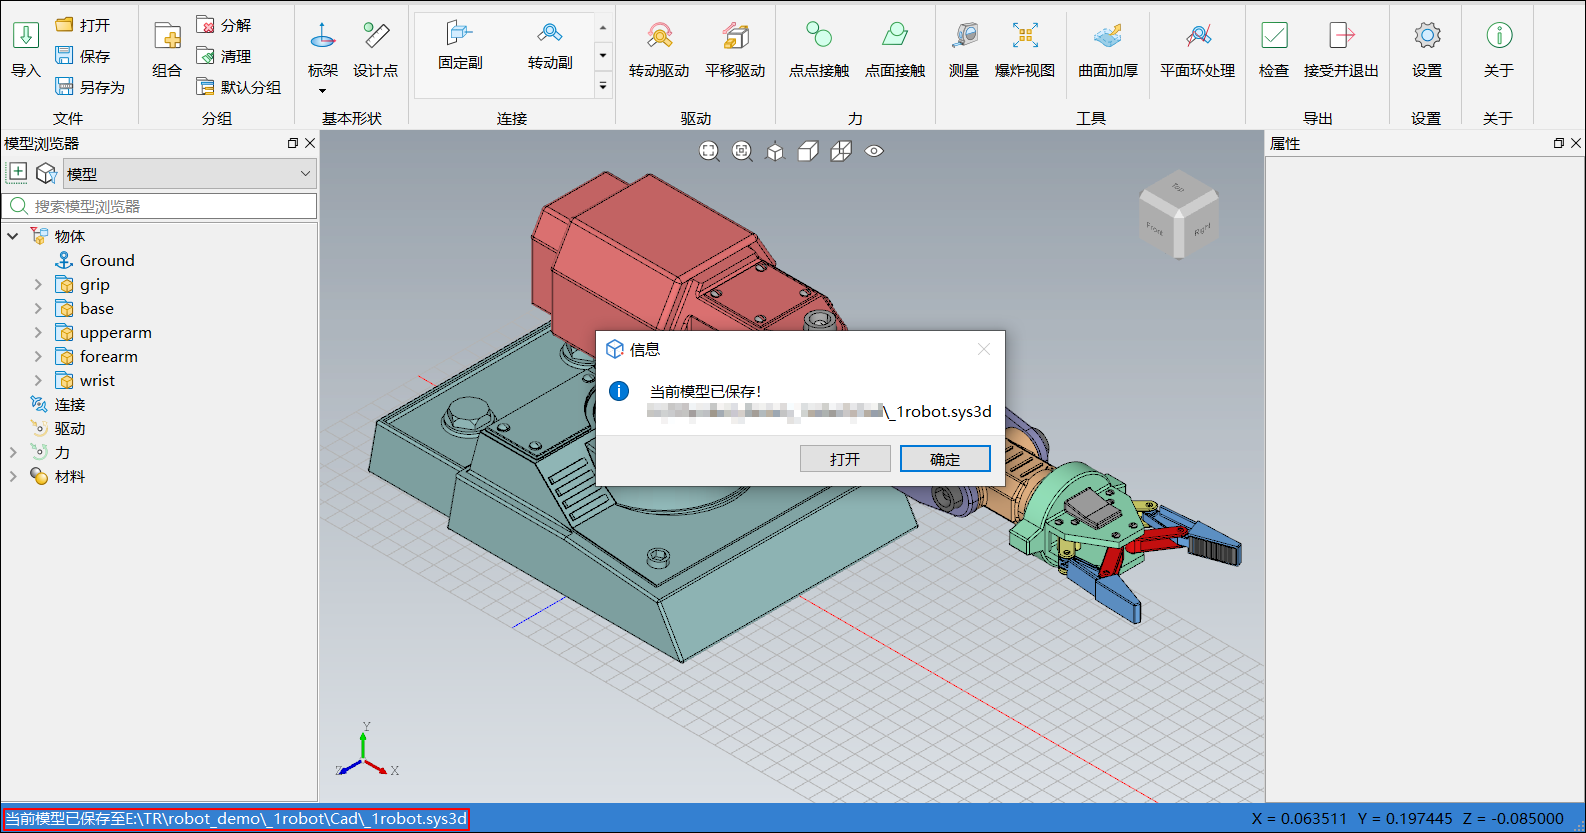Expand the grip tree node
The image size is (1586, 833).
point(38,285)
